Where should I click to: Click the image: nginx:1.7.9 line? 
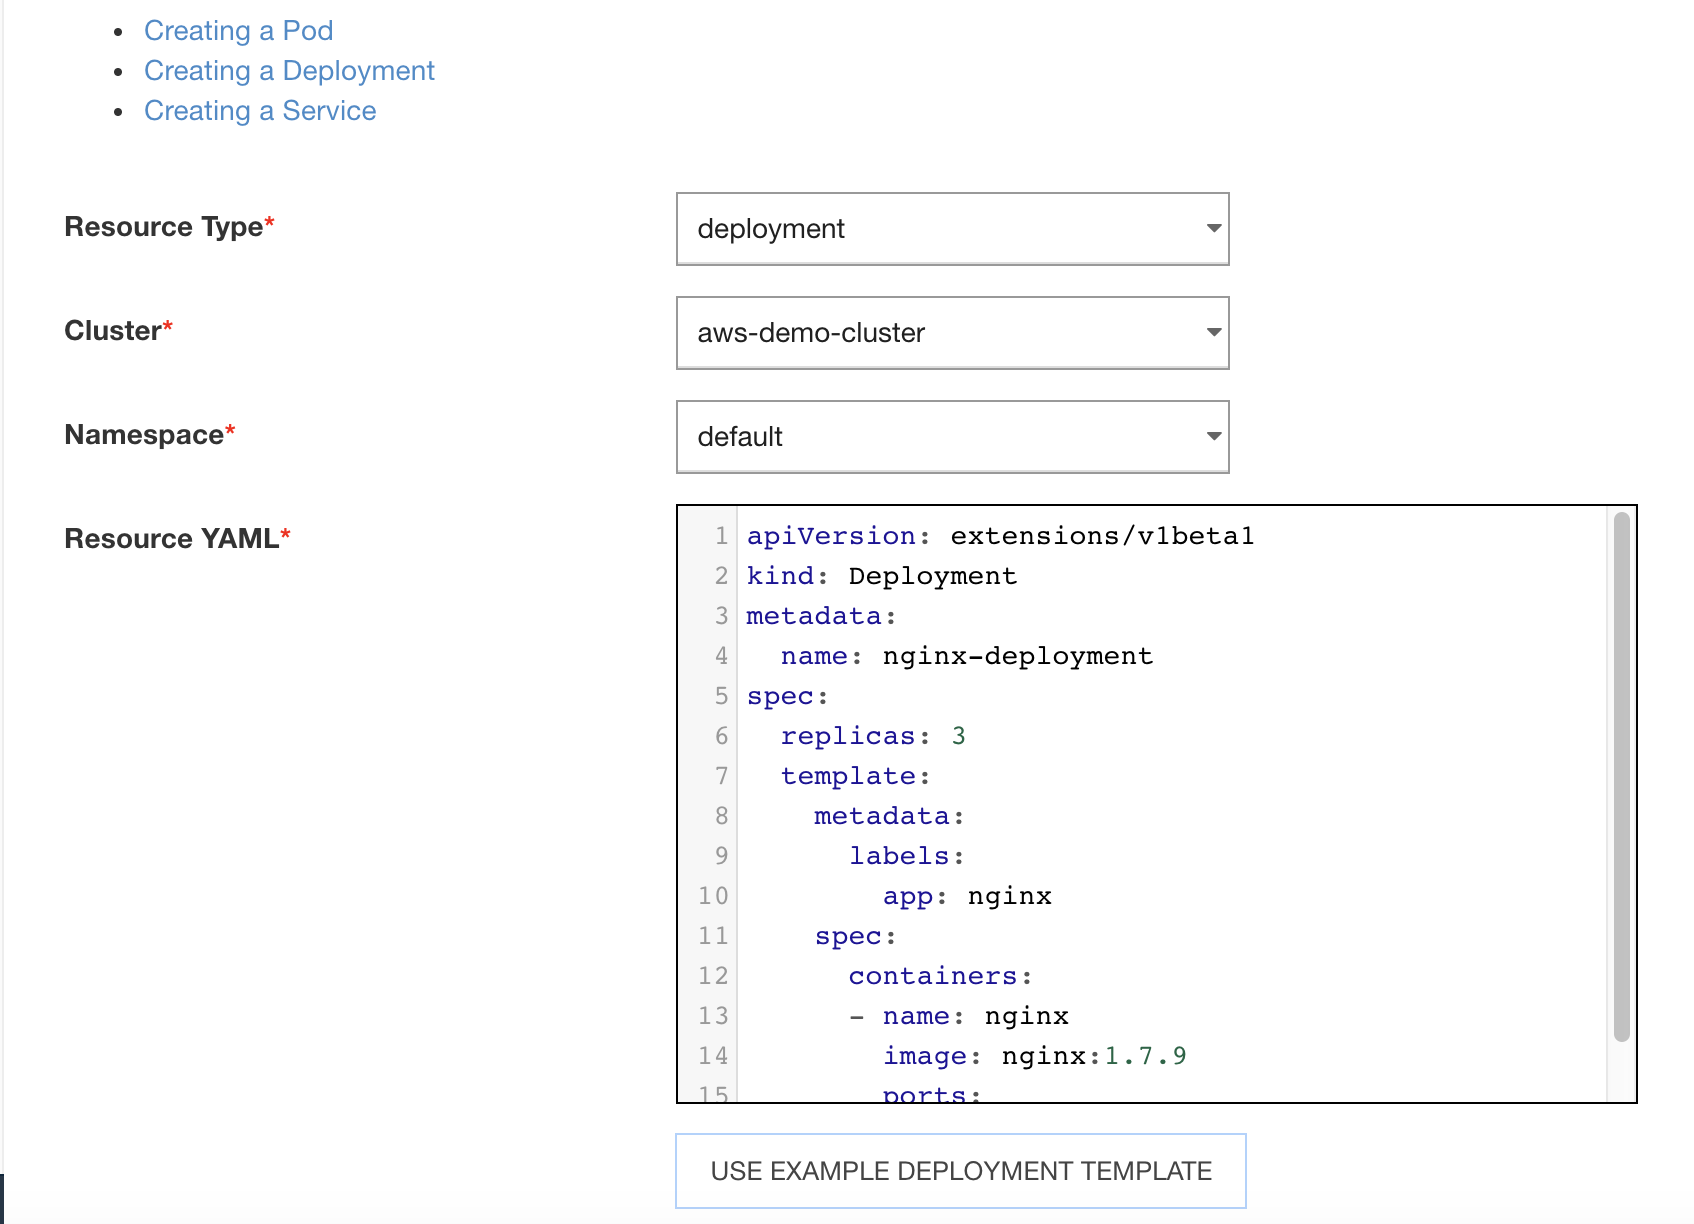click(1034, 1056)
